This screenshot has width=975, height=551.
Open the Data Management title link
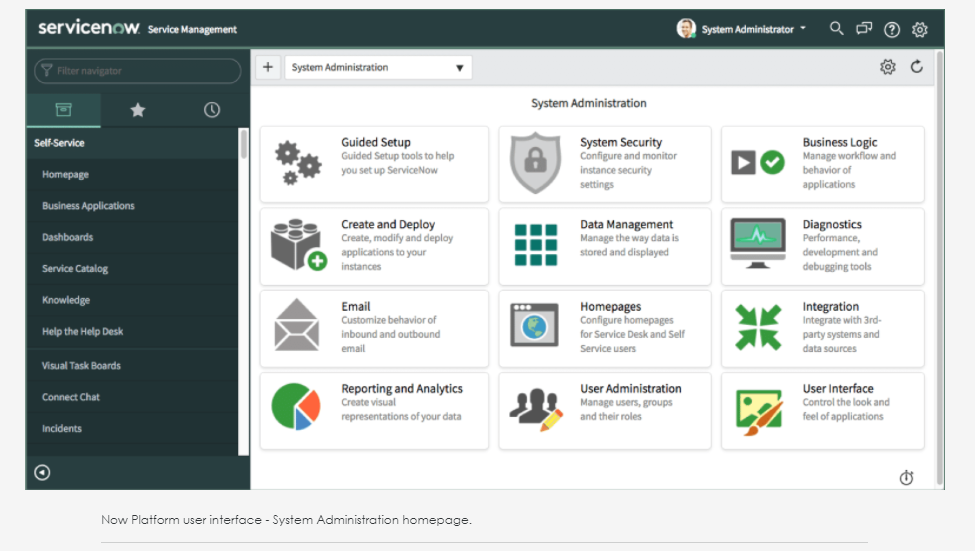(627, 225)
